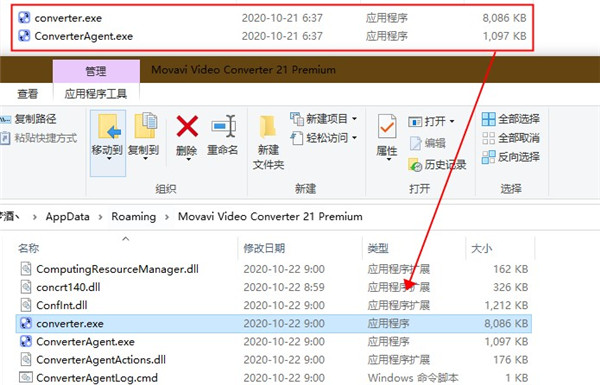This screenshot has height=385, width=600.
Task: Click converter.exe in the top red-boxed list
Action: pos(68,18)
